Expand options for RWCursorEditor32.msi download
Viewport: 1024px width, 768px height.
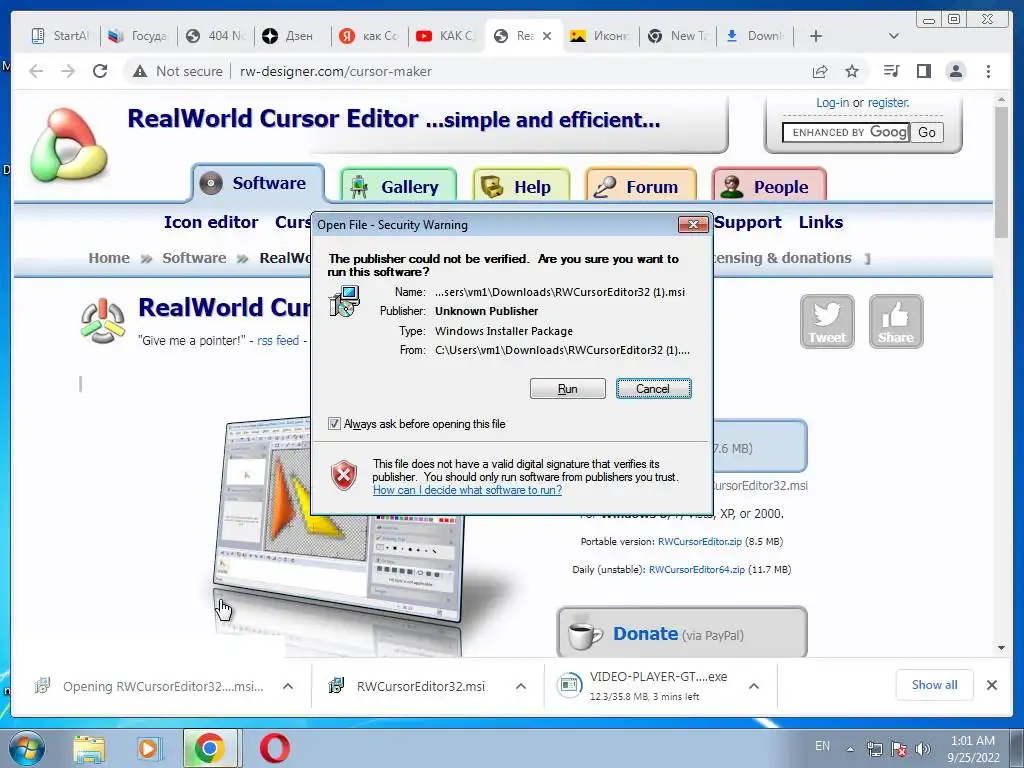point(520,686)
